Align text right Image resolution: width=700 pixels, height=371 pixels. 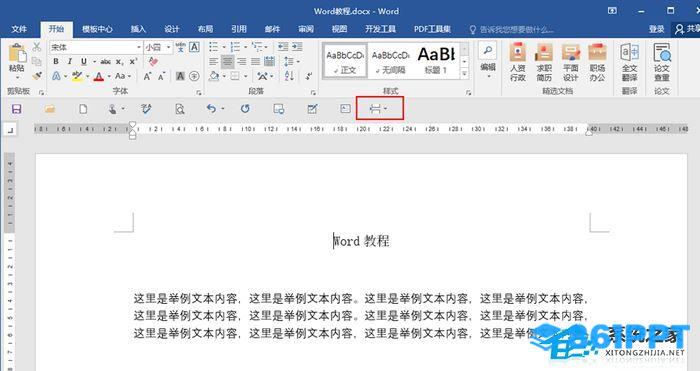pyautogui.click(x=242, y=62)
